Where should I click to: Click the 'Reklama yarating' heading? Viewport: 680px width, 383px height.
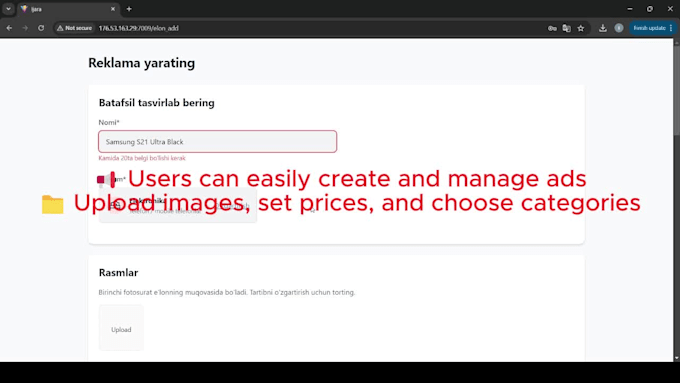[x=141, y=63]
